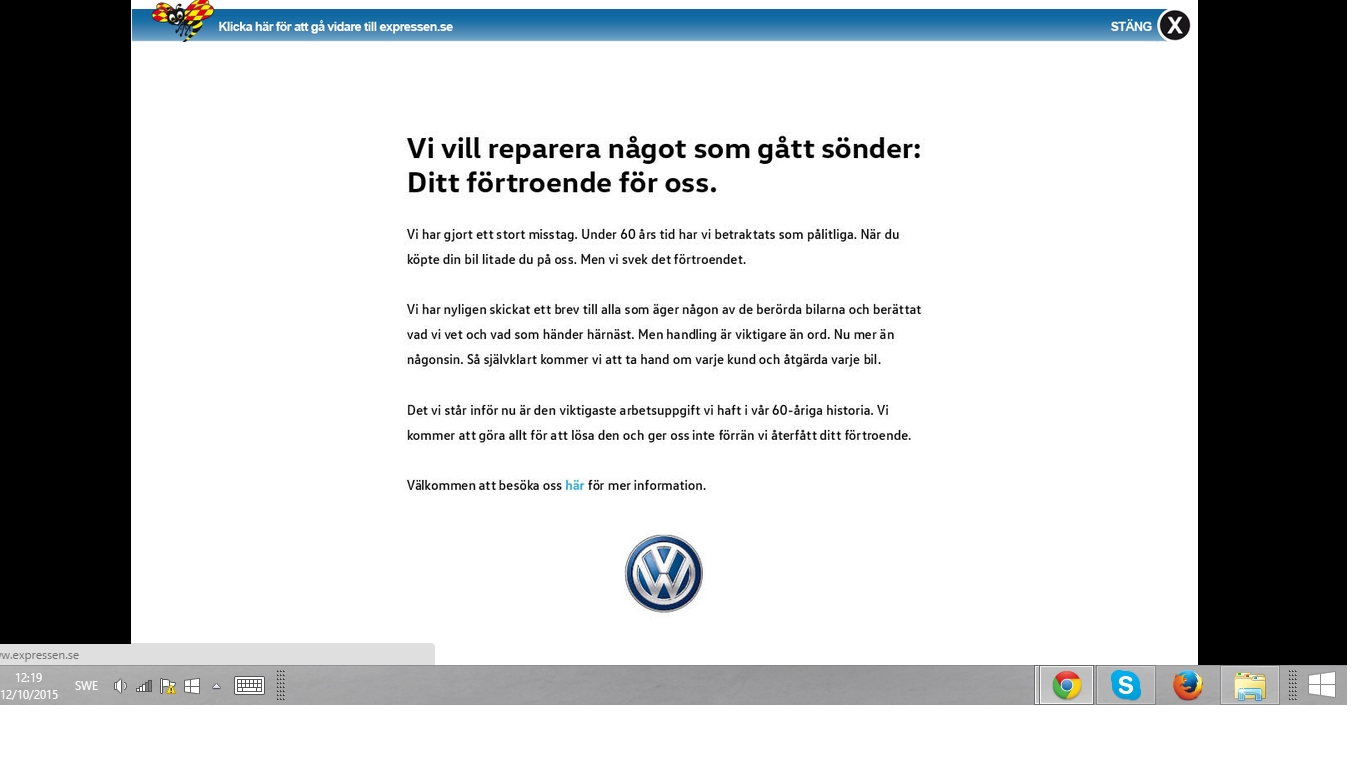Switch input language via SWE indicator

86,686
